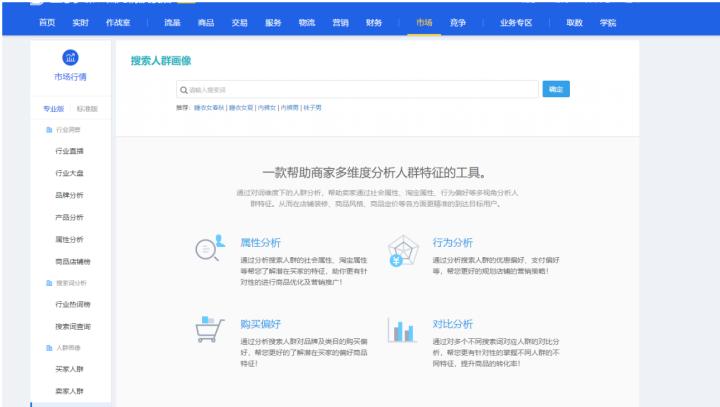The width and height of the screenshot is (720, 407).
Task: Open 卖家人群 in the sidebar
Action: click(69, 391)
